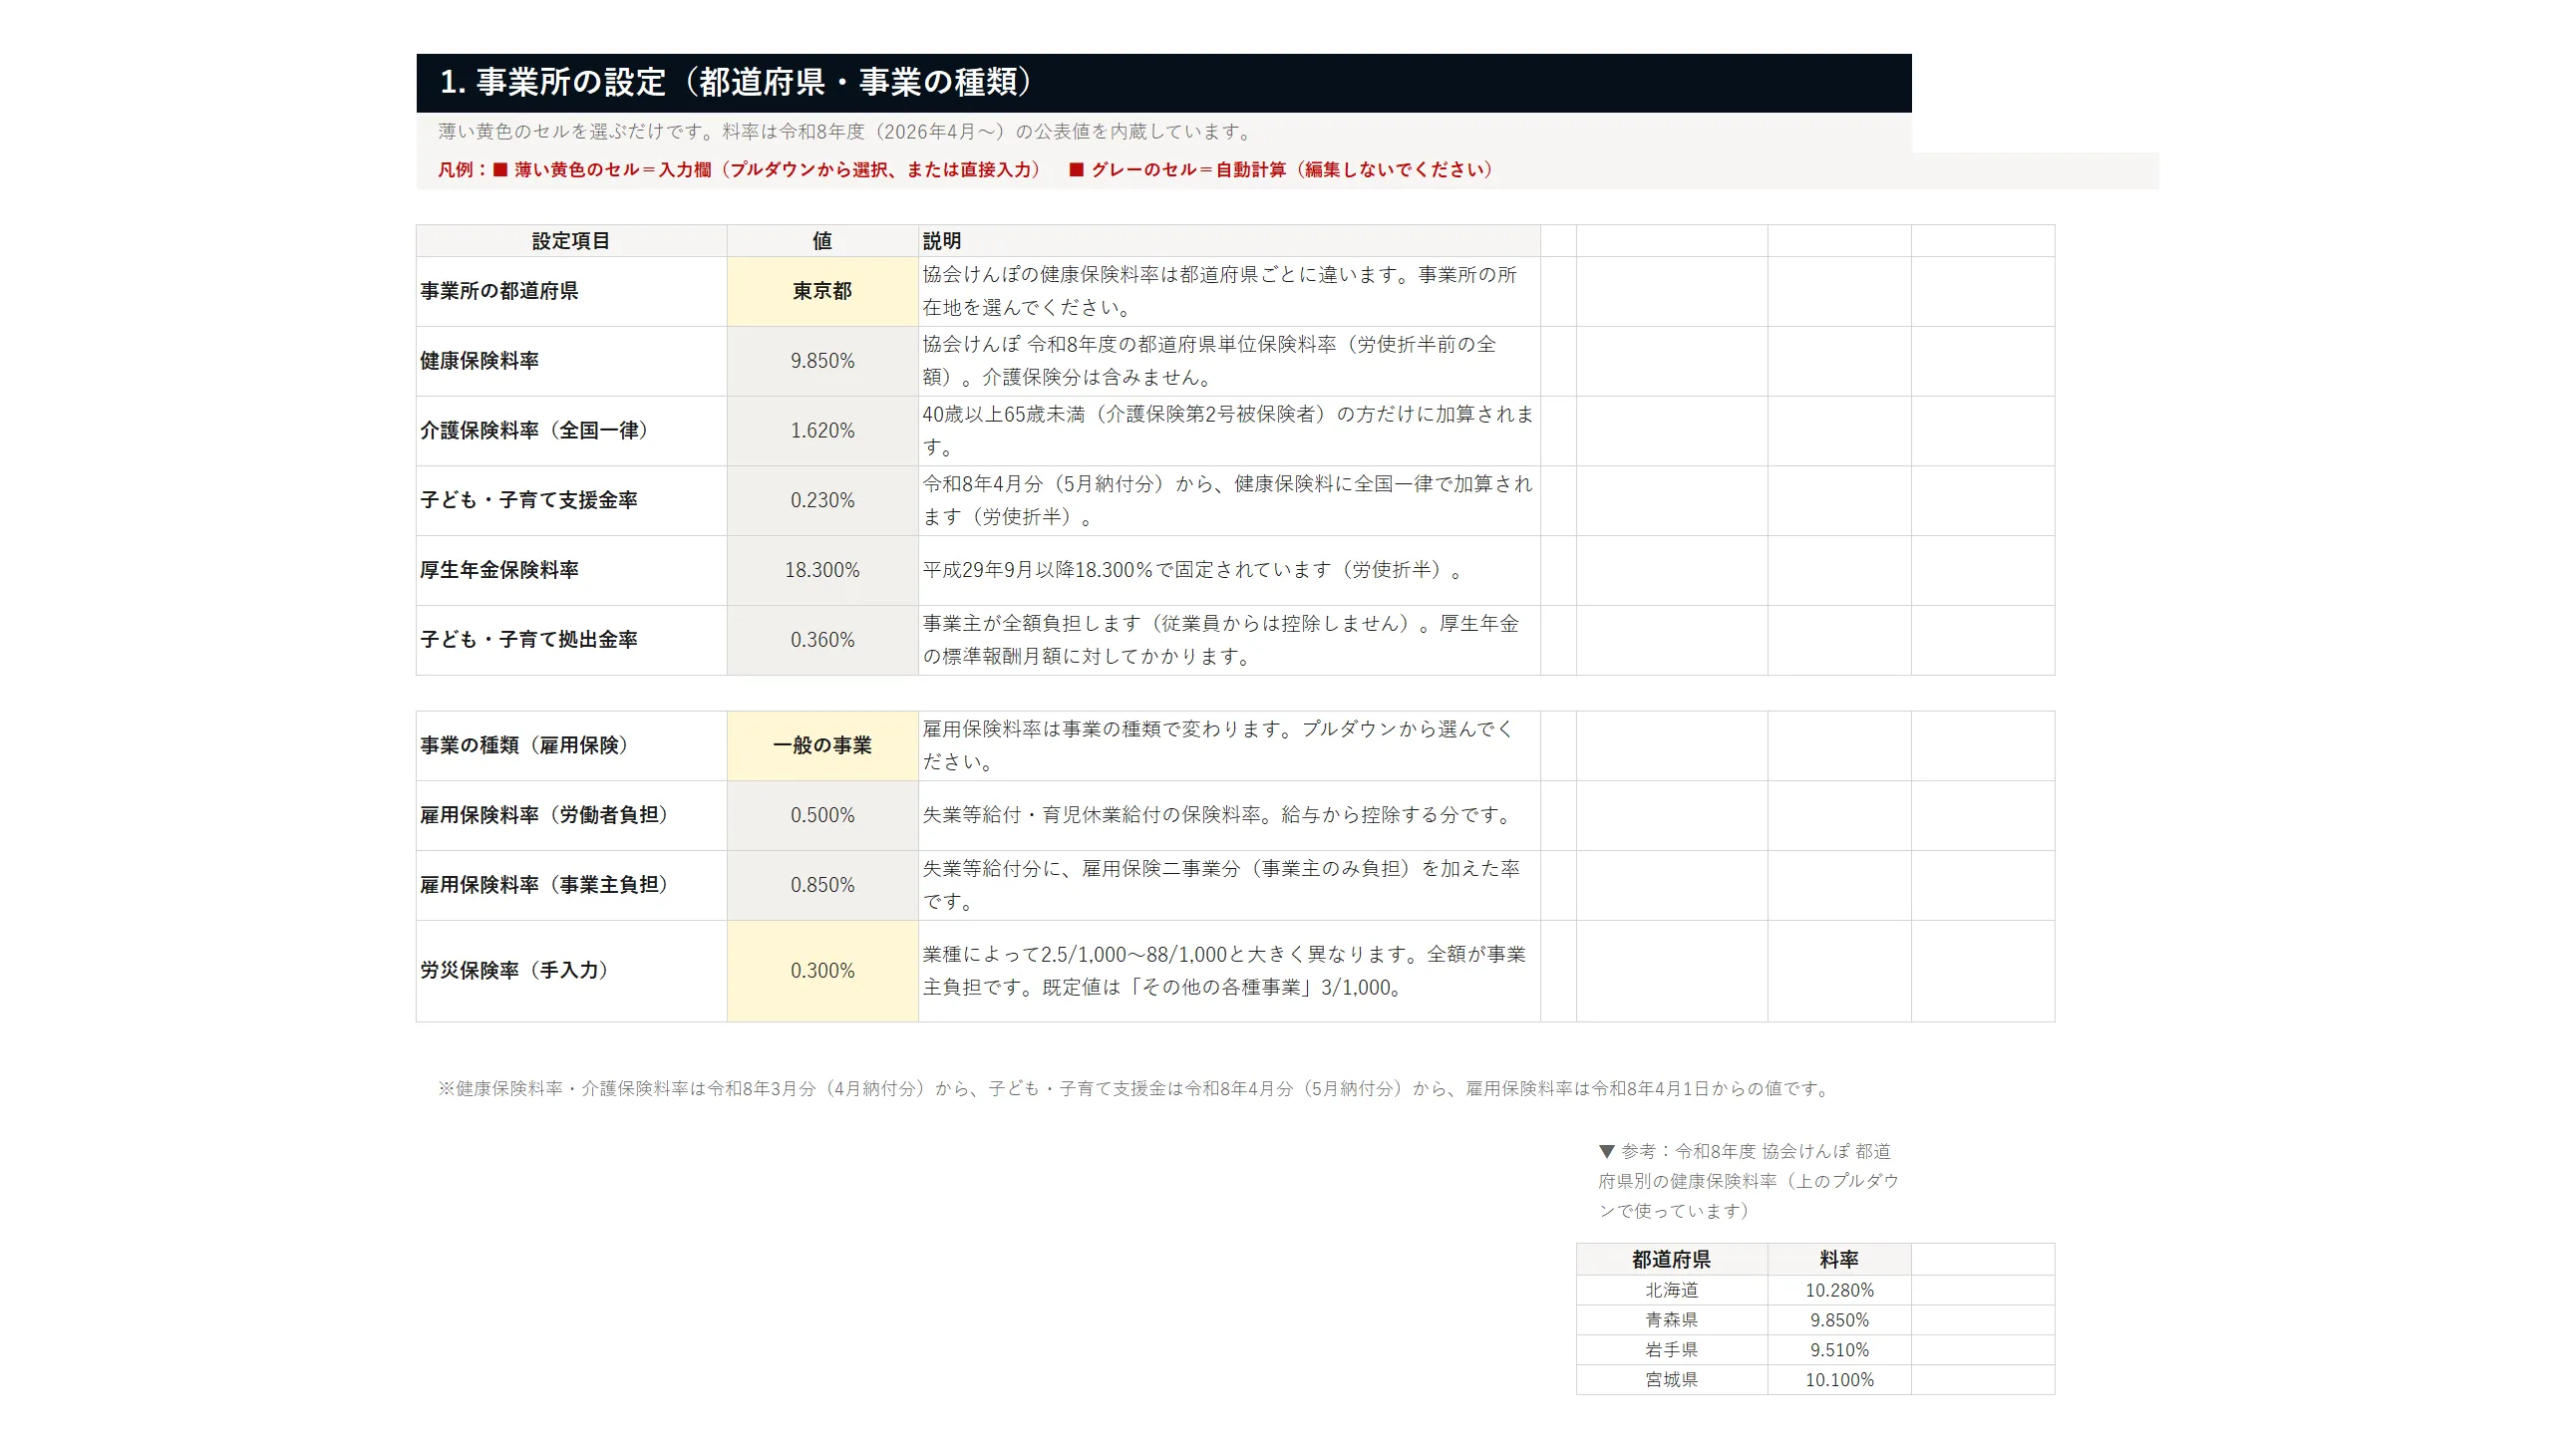The height and width of the screenshot is (1449, 2576).
Task: Select the 事業所の都道府県 label cell
Action: [x=571, y=291]
